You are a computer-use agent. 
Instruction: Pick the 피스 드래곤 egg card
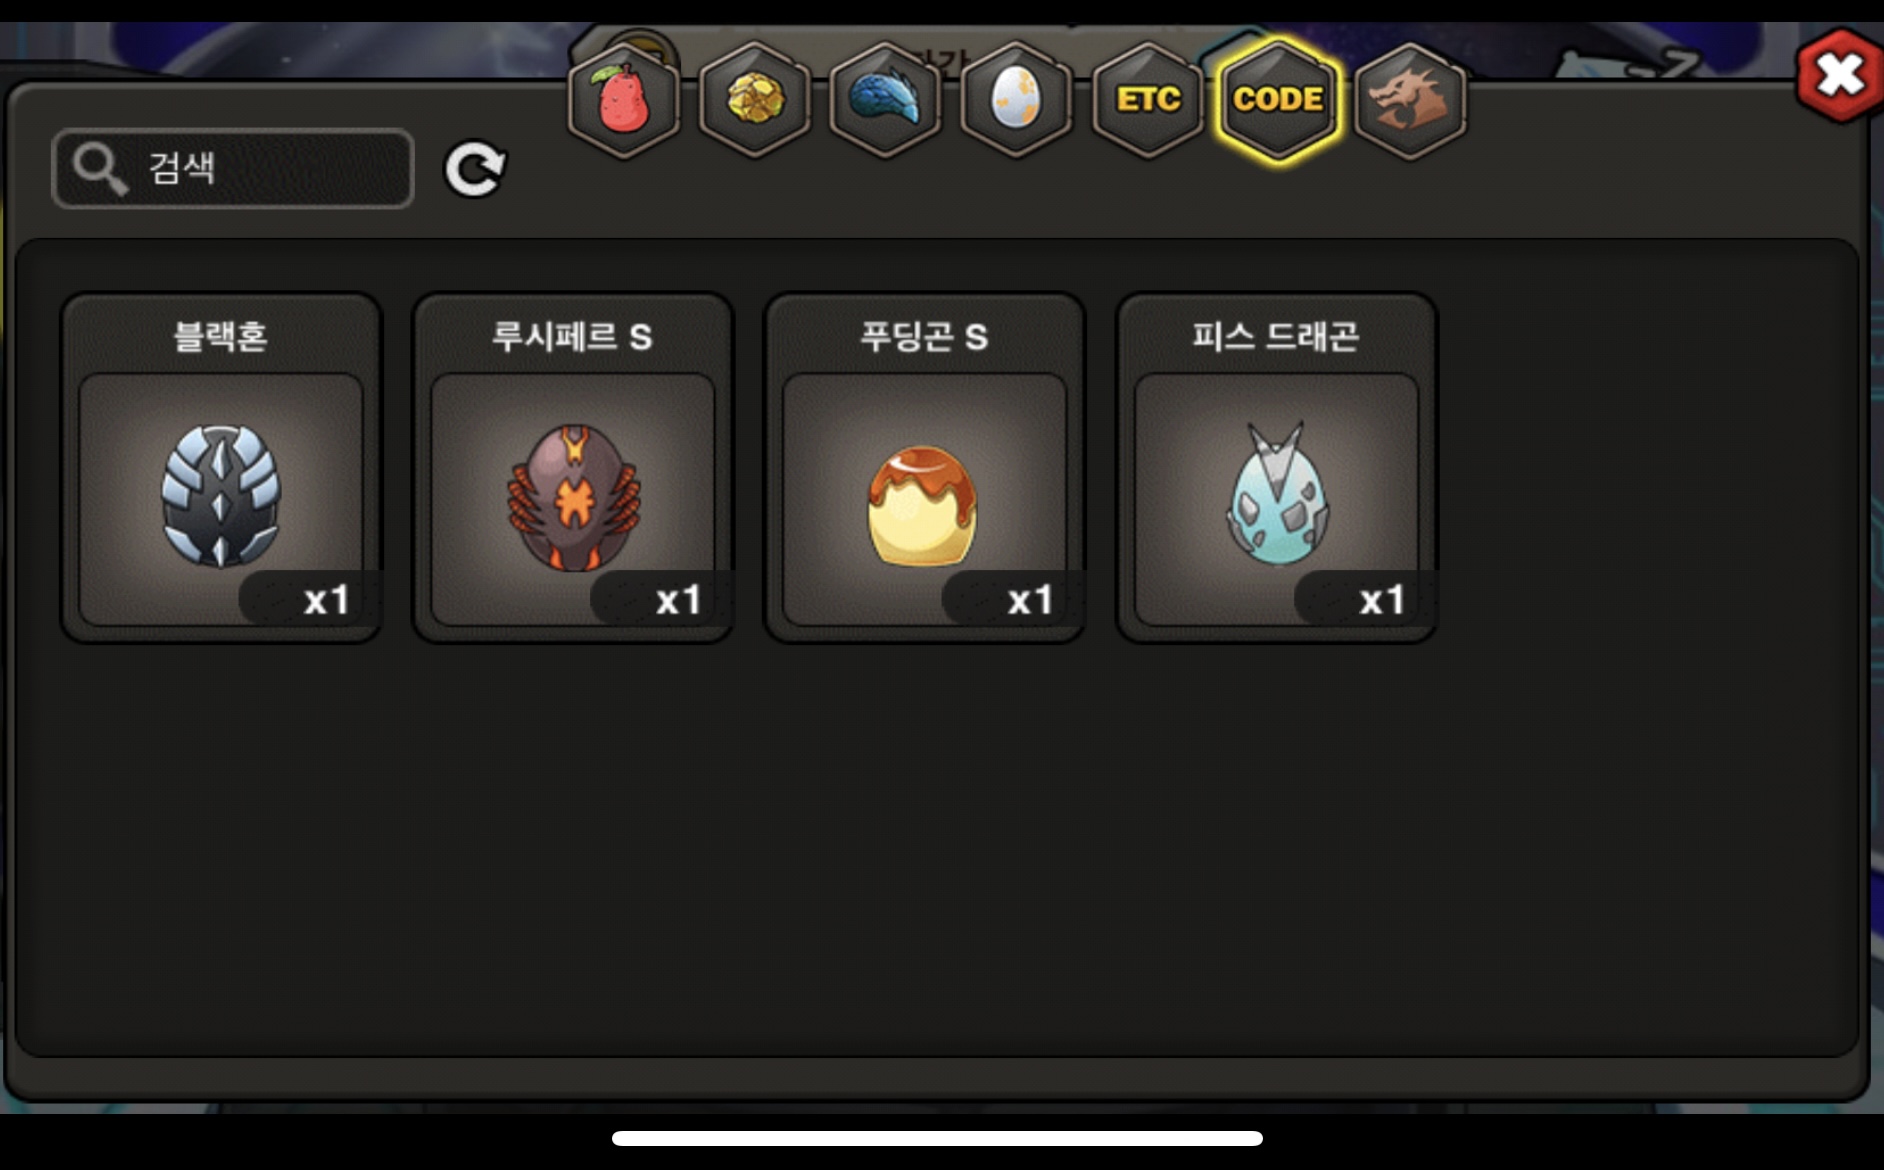[x=1277, y=468]
